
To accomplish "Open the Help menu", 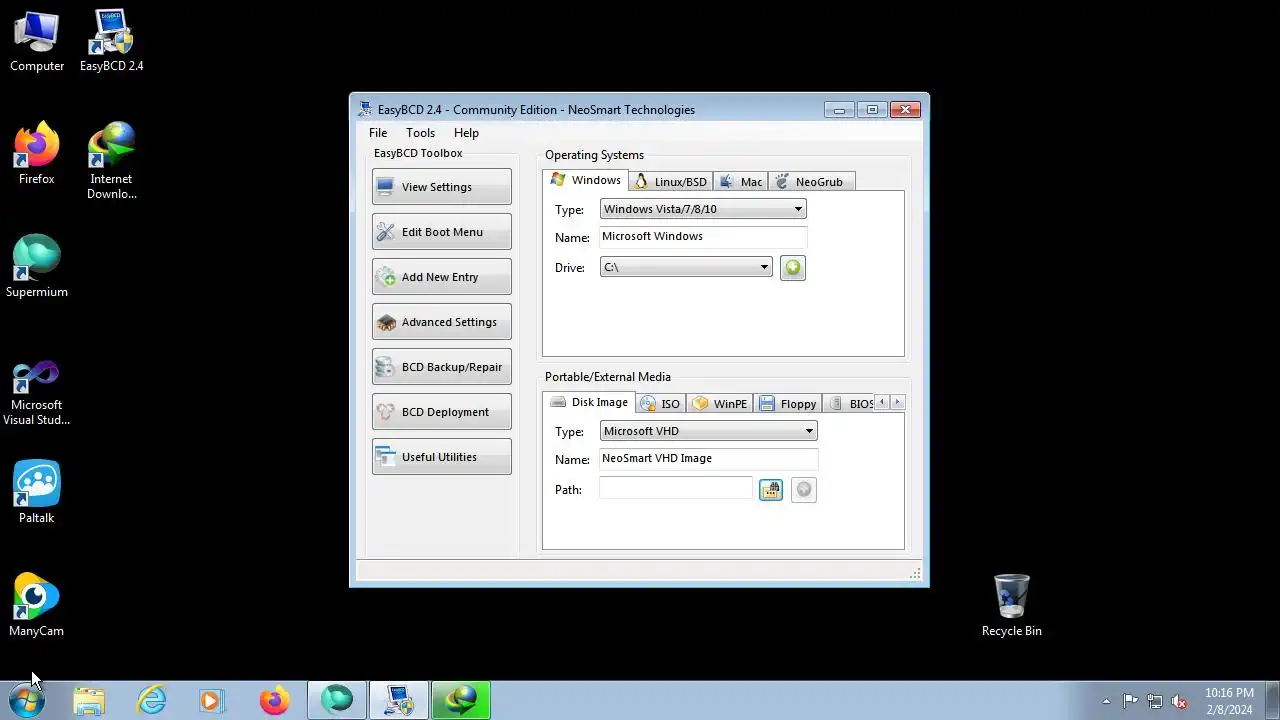I will point(466,133).
